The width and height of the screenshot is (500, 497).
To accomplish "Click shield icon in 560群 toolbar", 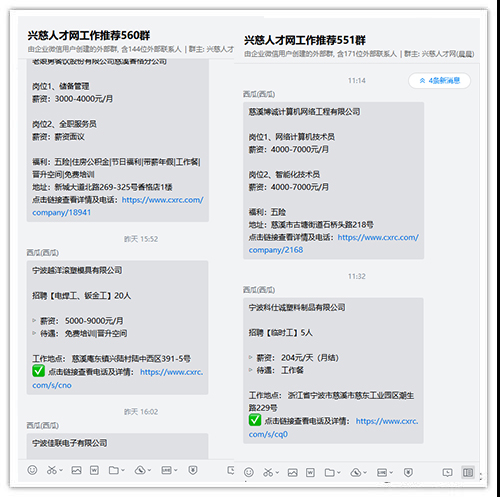I will pos(193,470).
